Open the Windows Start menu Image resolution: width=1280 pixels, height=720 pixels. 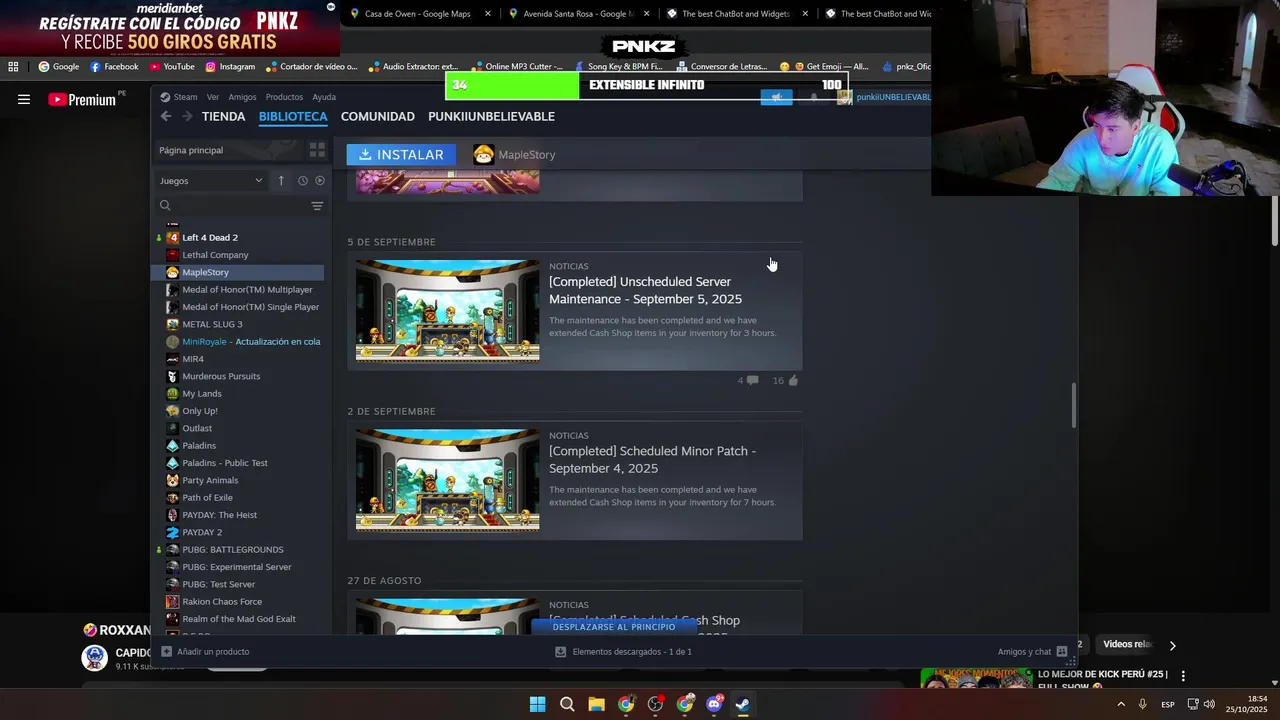(x=537, y=704)
